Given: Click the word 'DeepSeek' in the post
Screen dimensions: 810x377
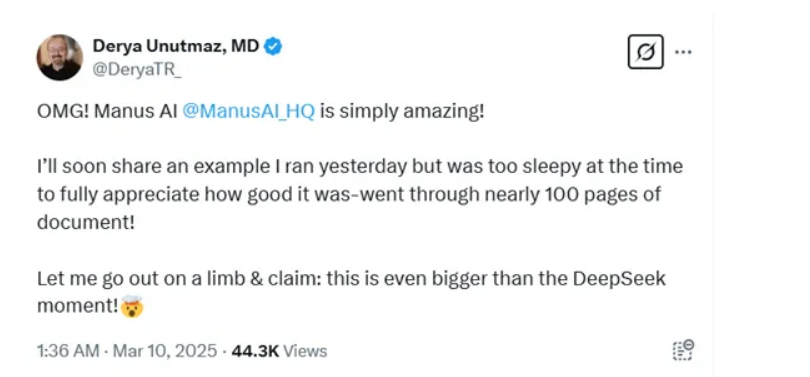Looking at the screenshot, I should coord(619,279).
